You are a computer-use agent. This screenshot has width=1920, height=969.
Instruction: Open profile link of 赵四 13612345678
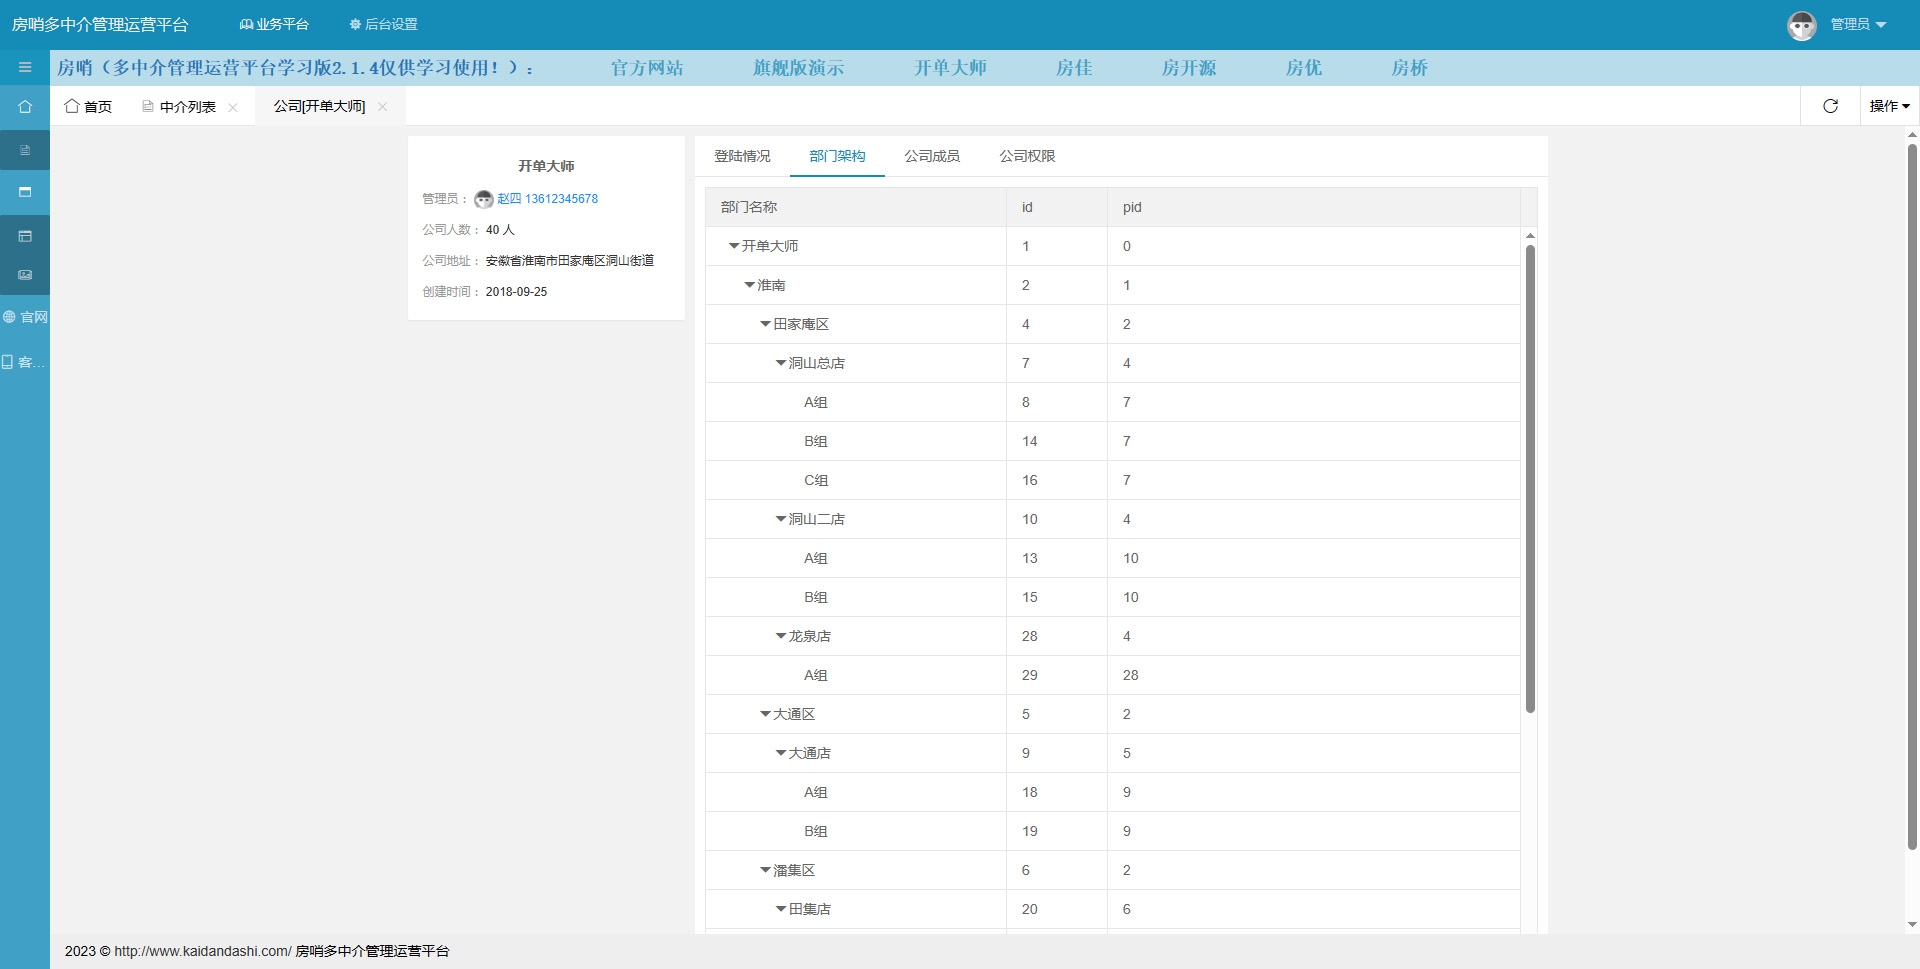547,198
